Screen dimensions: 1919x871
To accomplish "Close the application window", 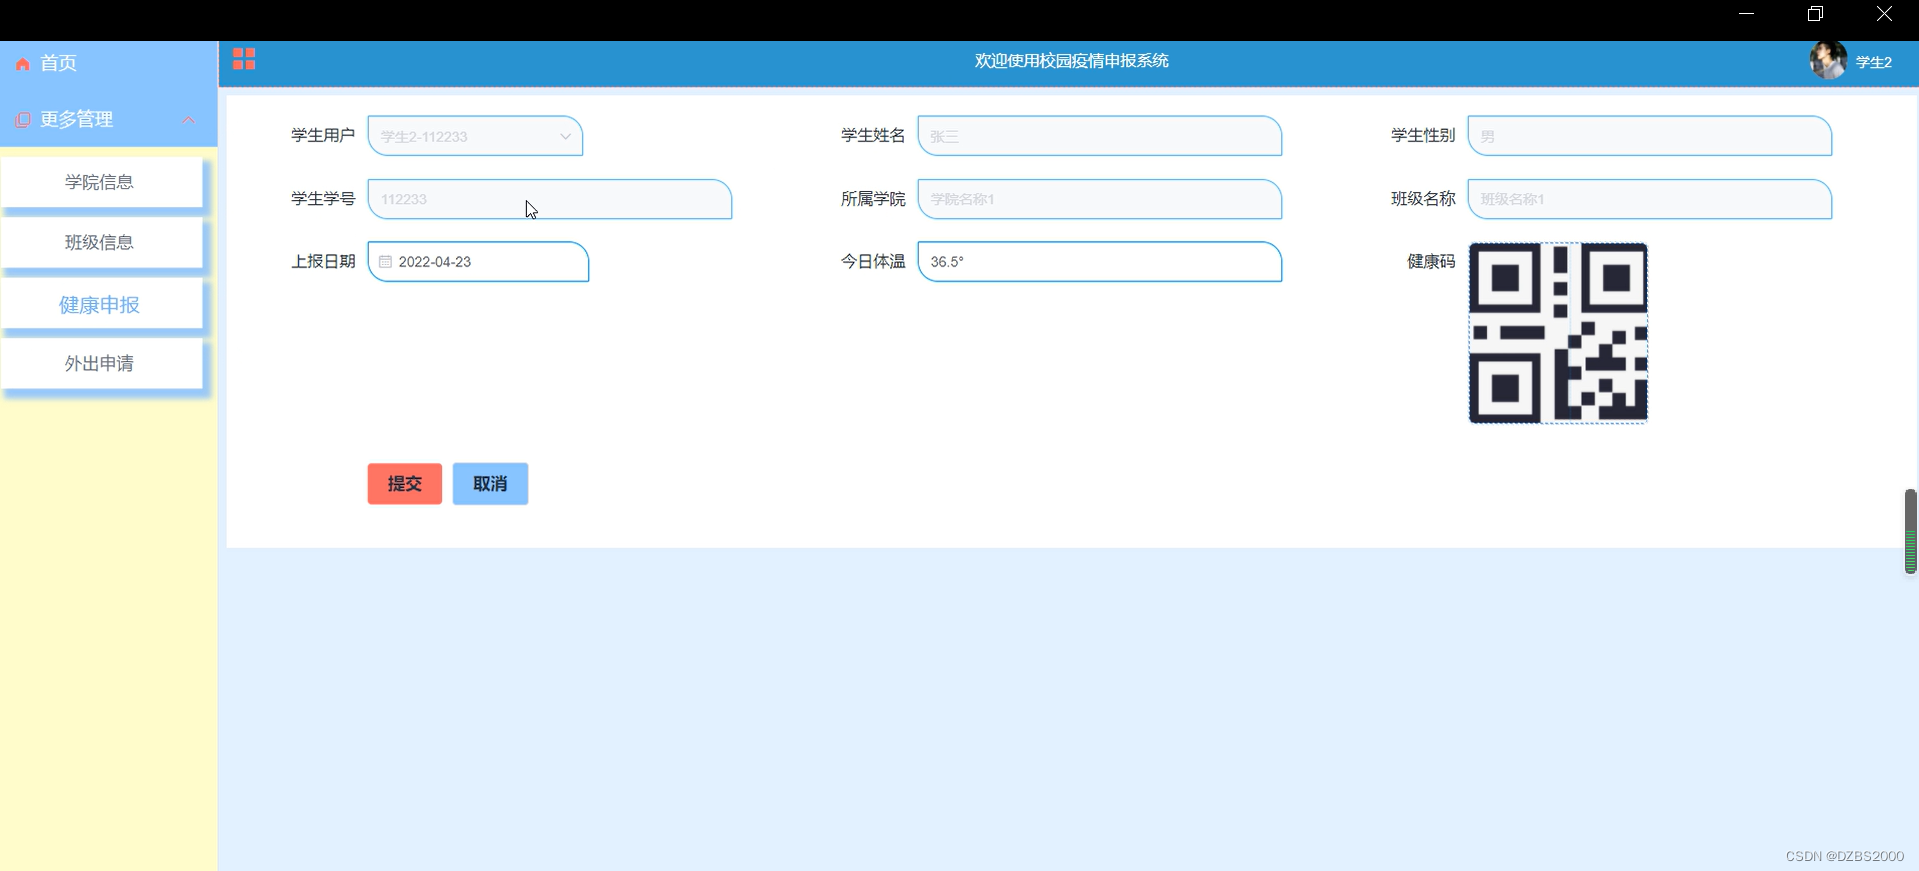I will pos(1884,14).
